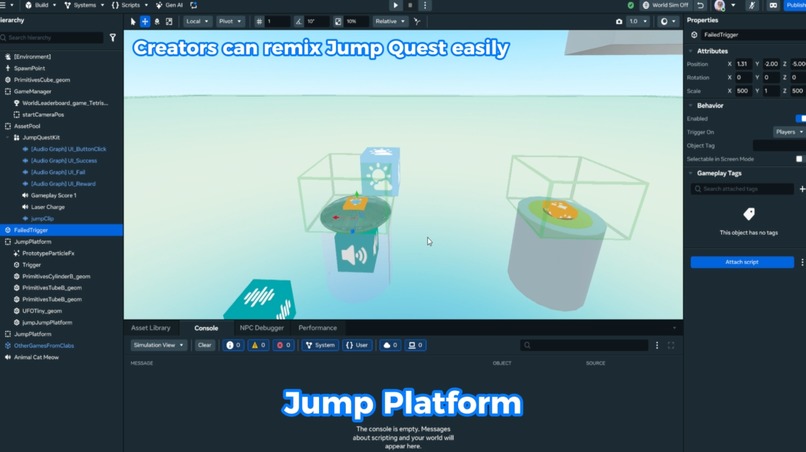This screenshot has height=452, width=806.
Task: Clear the console with Clear button
Action: pos(205,346)
